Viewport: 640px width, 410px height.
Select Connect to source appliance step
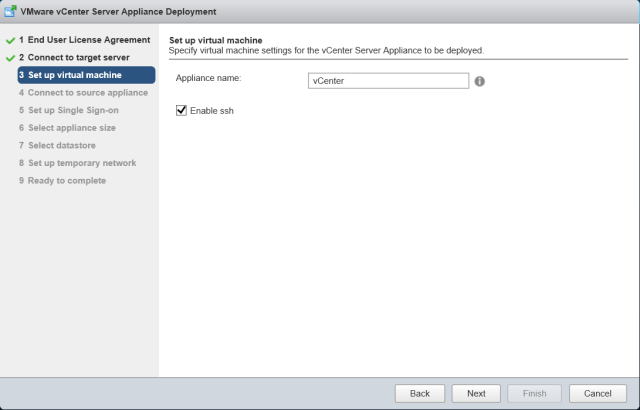[x=82, y=93]
